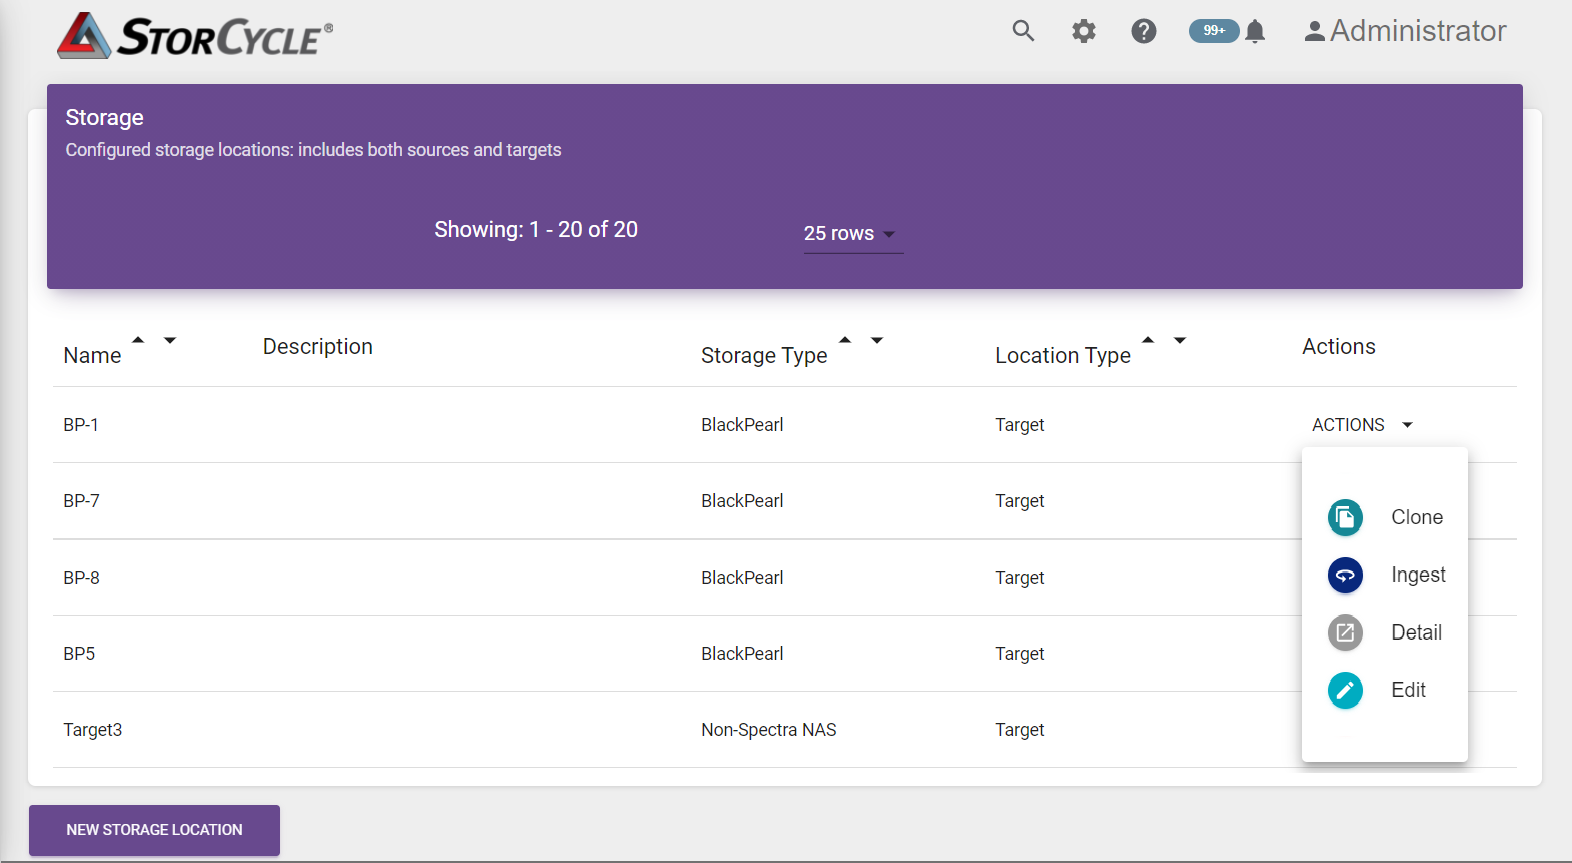Choose Clone from actions menu
The image size is (1572, 863).
1417,517
